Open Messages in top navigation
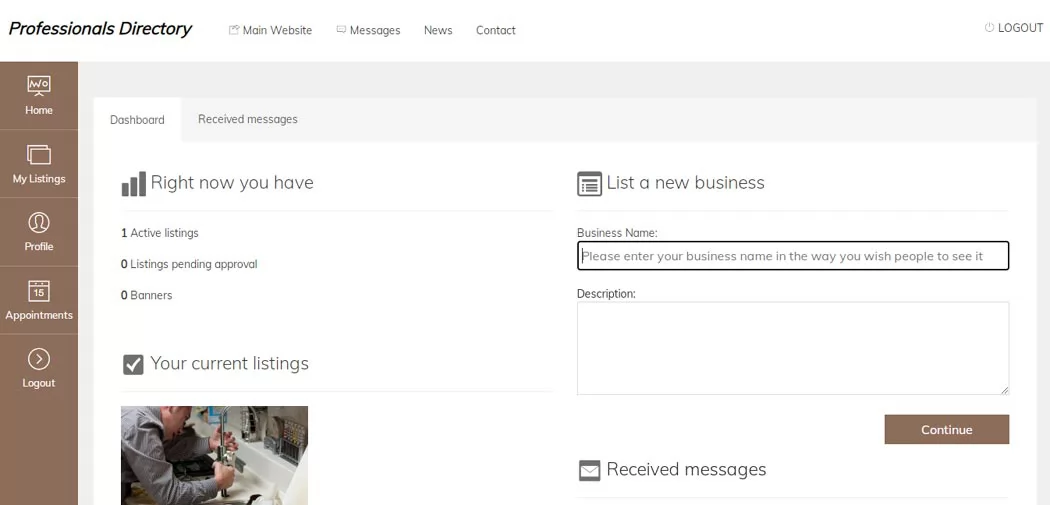Screen dimensions: 1050x505 (x=375, y=30)
